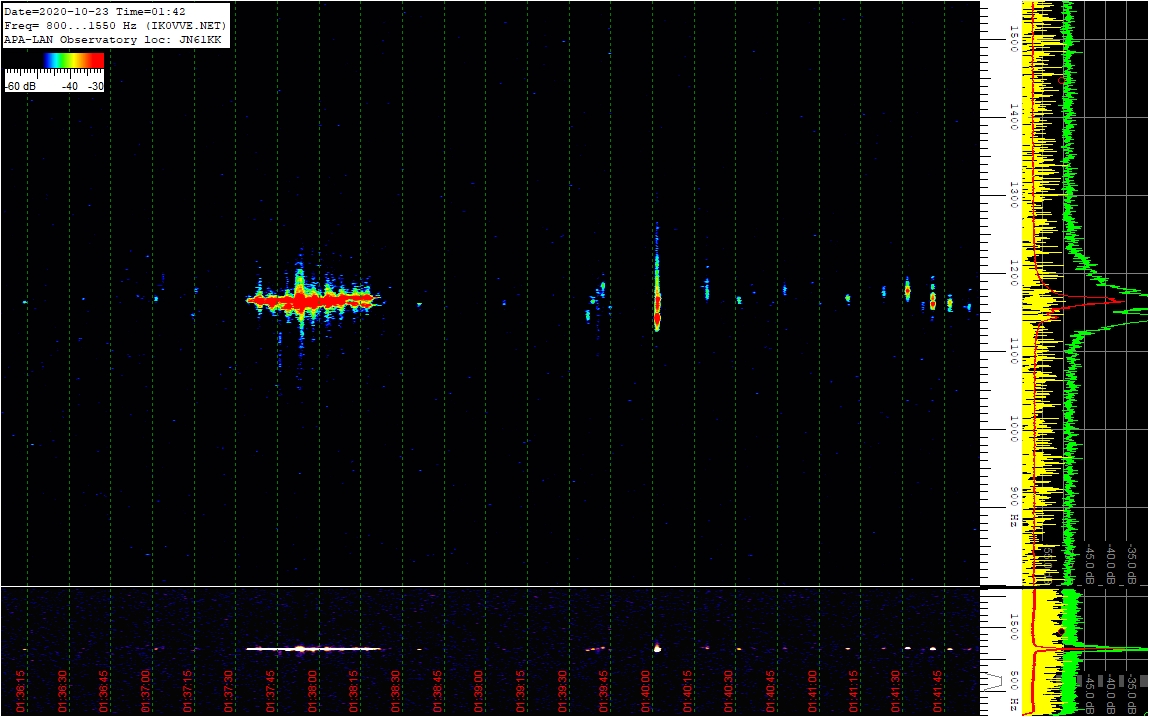Click the Freq= 800...1550 Hz info line
Image resolution: width=1149 pixels, height=717 pixels.
[116, 26]
